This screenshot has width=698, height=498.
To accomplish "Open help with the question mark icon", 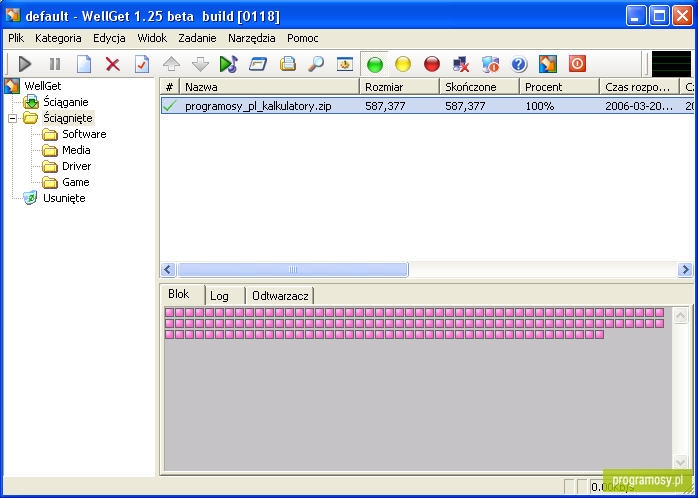I will pyautogui.click(x=519, y=65).
